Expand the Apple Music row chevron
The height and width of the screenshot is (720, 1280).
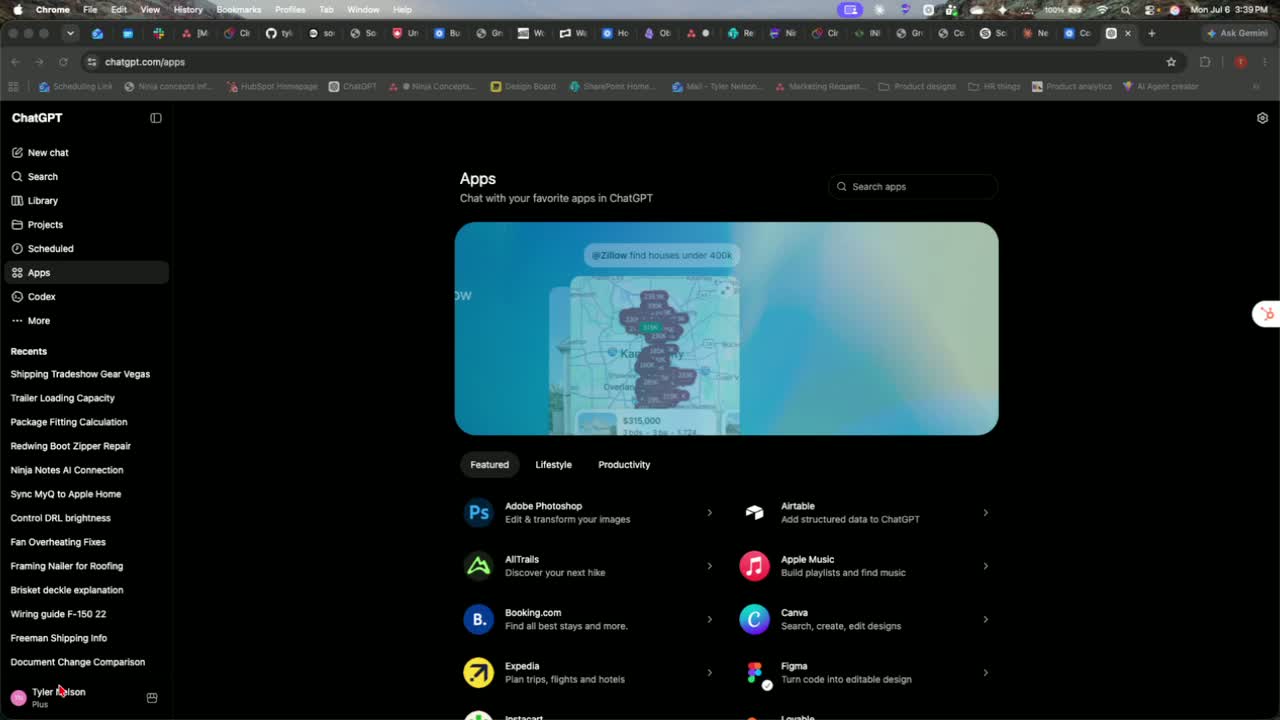click(985, 566)
